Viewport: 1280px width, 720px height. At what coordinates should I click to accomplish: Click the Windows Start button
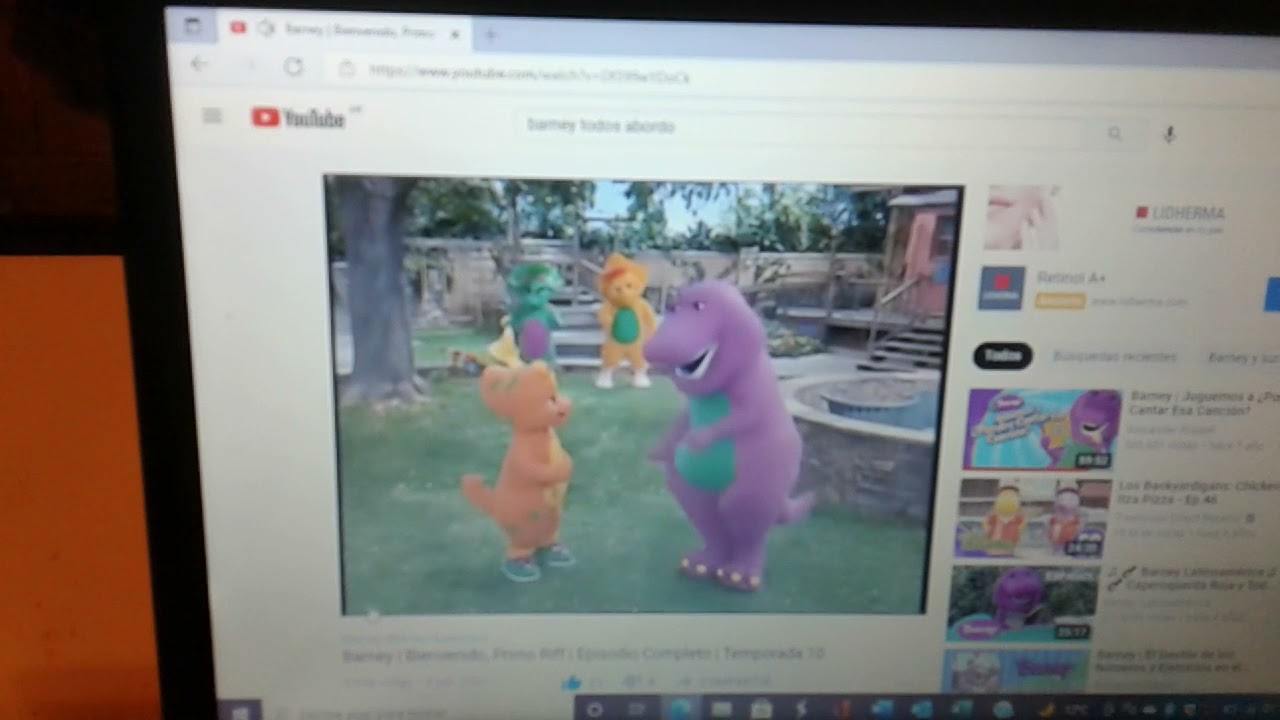(242, 712)
